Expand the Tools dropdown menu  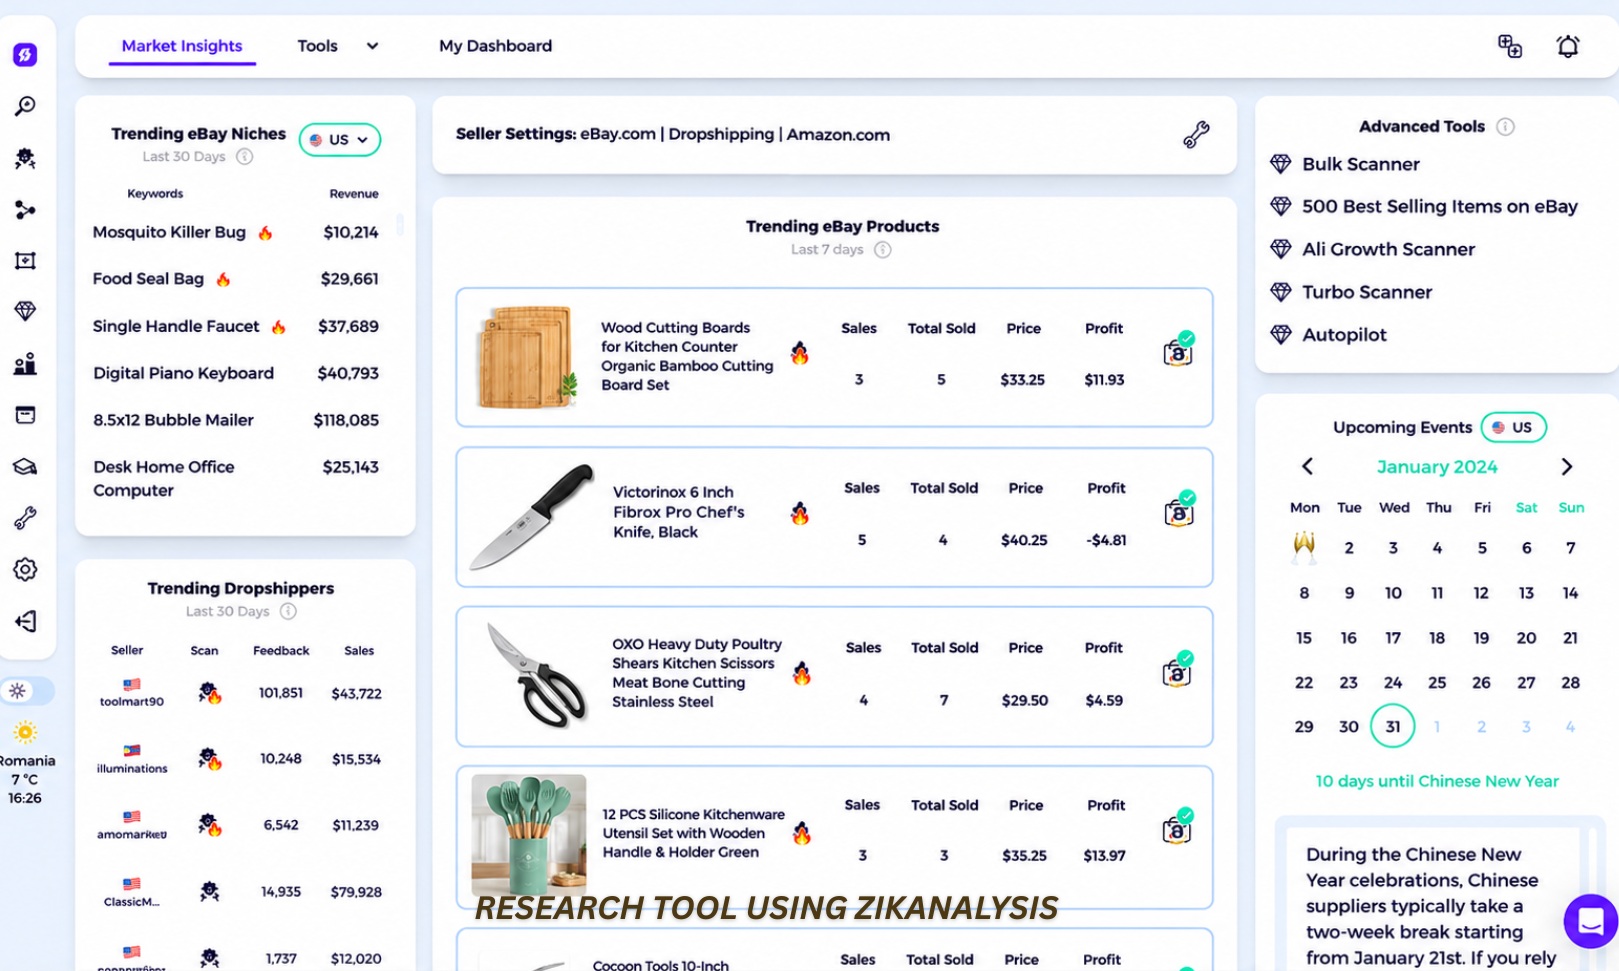click(338, 46)
